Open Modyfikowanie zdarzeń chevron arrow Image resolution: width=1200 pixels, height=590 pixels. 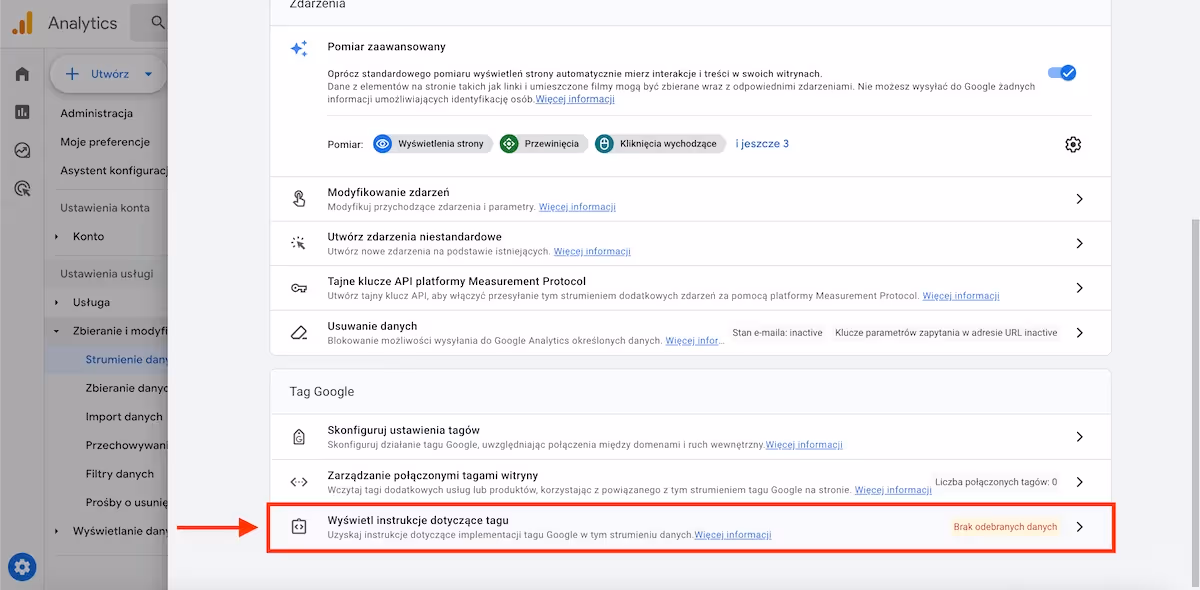[x=1079, y=199]
